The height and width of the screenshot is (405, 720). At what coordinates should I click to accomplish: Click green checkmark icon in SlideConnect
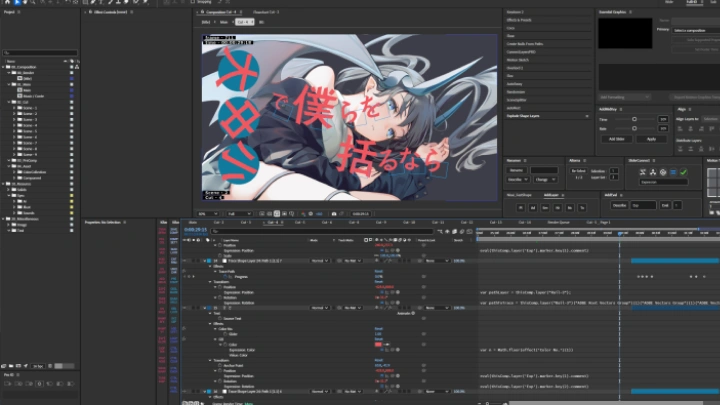tap(683, 172)
